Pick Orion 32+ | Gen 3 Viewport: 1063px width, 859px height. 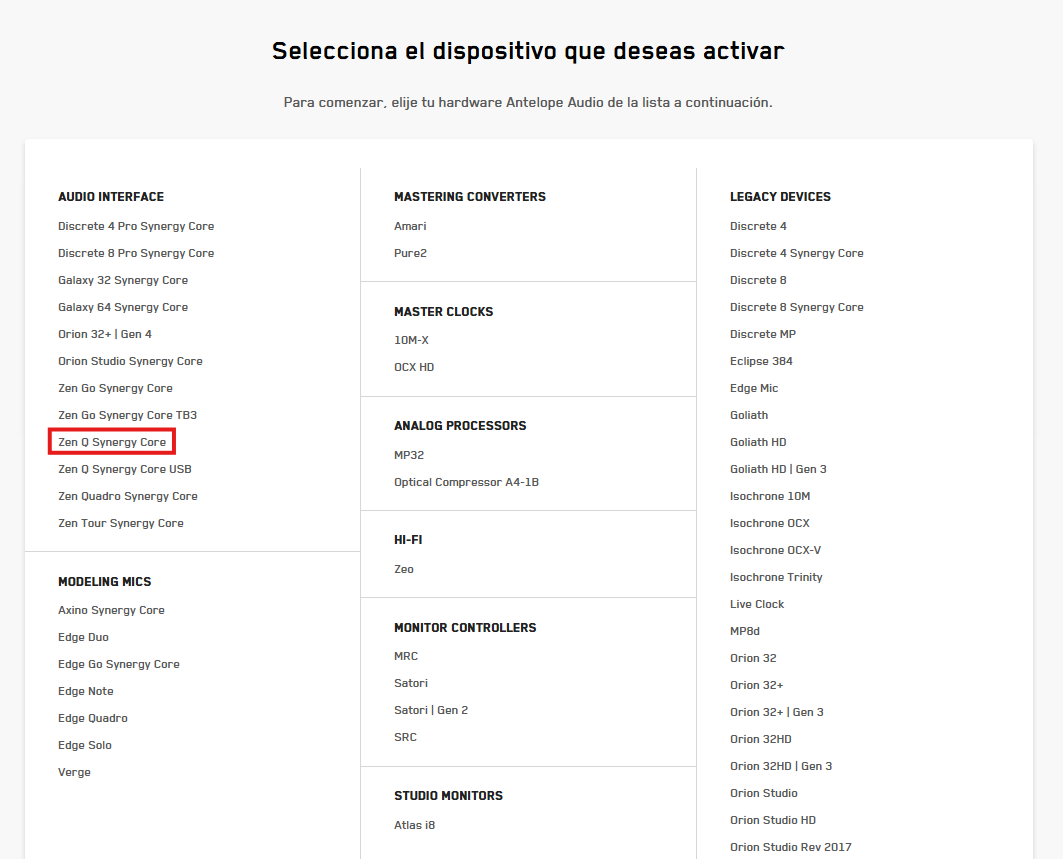(x=777, y=712)
